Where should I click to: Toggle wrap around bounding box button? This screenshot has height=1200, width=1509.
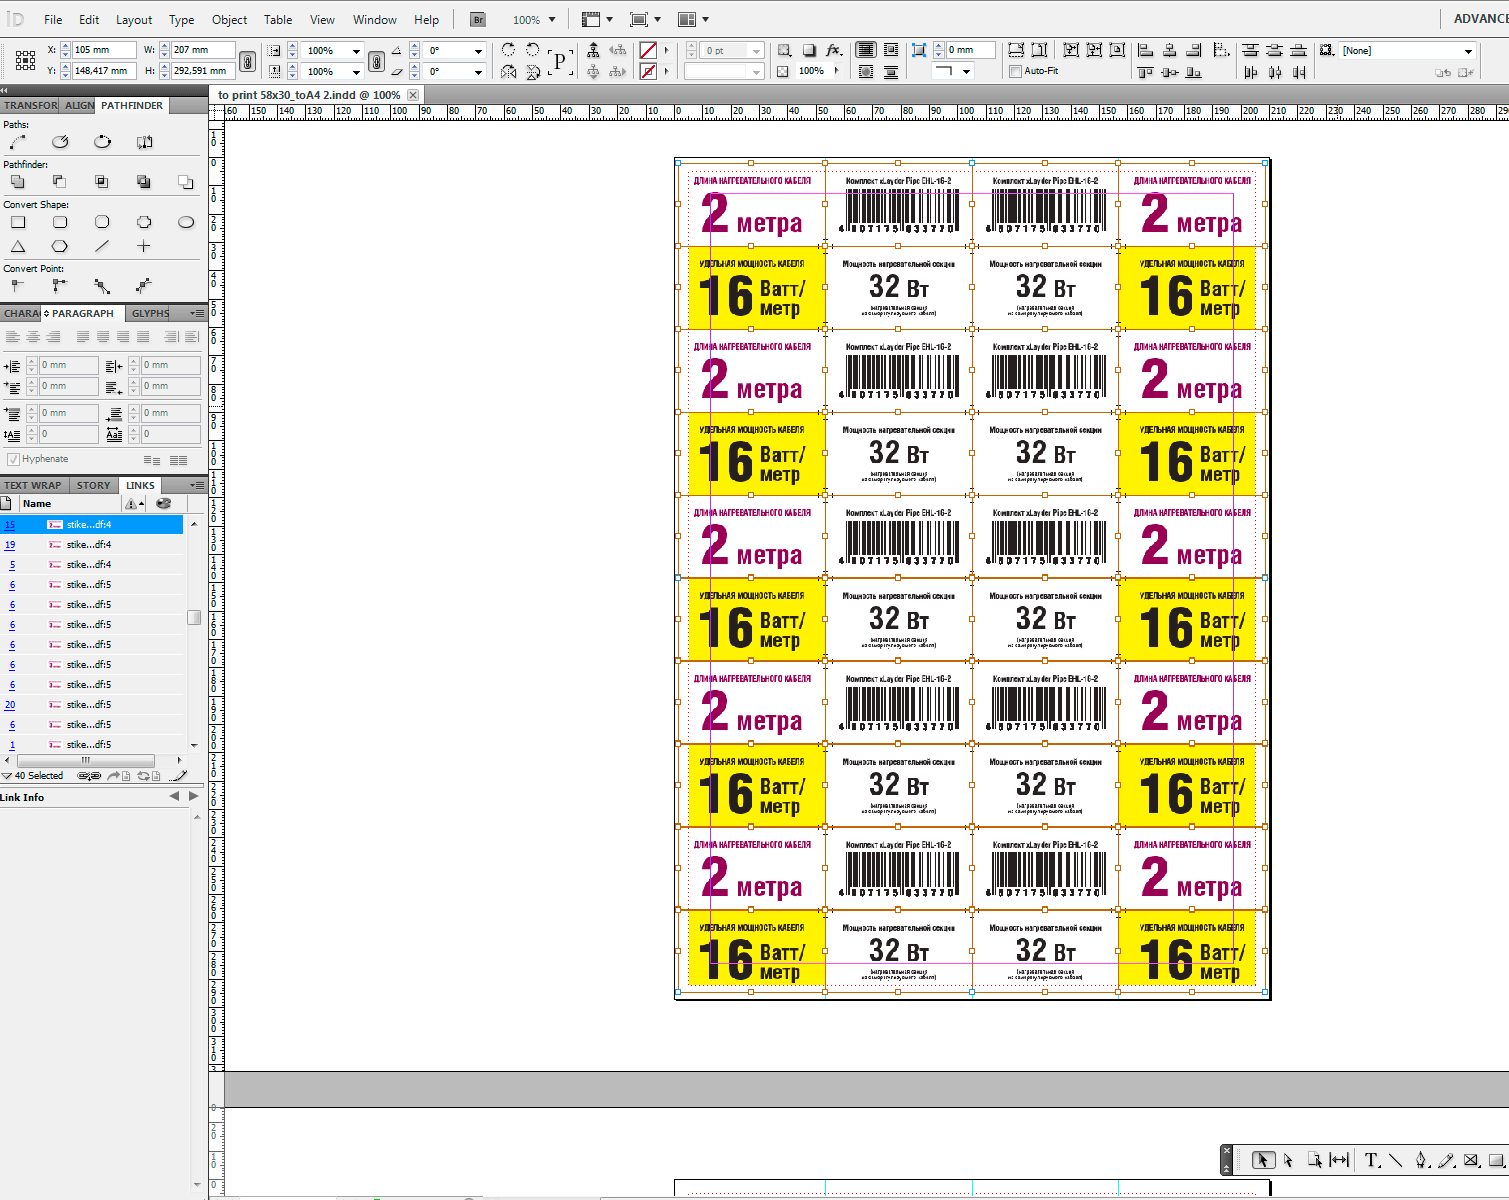[x=889, y=50]
